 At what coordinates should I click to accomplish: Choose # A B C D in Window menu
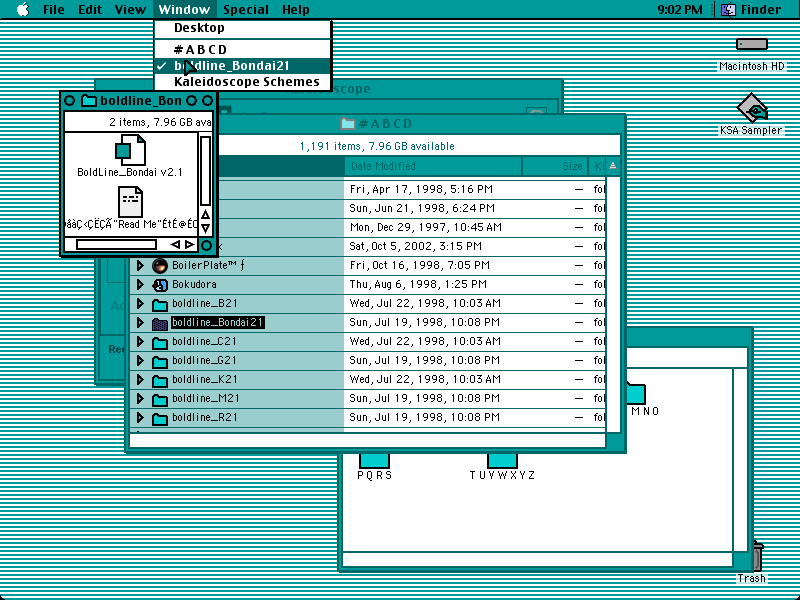click(x=243, y=49)
